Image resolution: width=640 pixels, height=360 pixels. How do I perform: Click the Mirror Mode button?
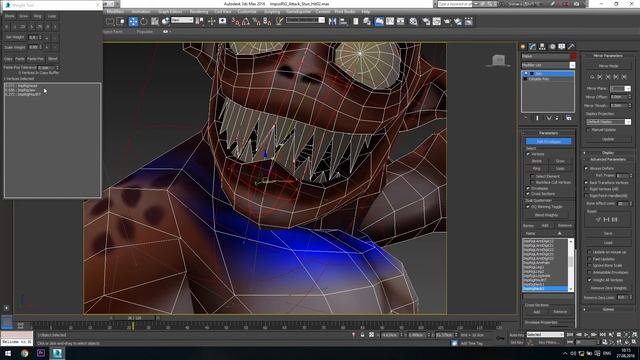pos(608,66)
